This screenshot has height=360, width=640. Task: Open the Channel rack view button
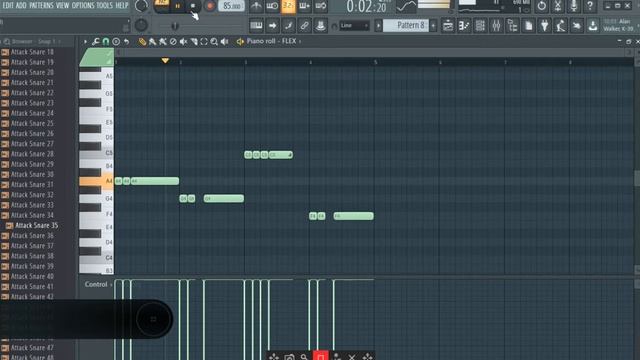pyautogui.click(x=480, y=26)
